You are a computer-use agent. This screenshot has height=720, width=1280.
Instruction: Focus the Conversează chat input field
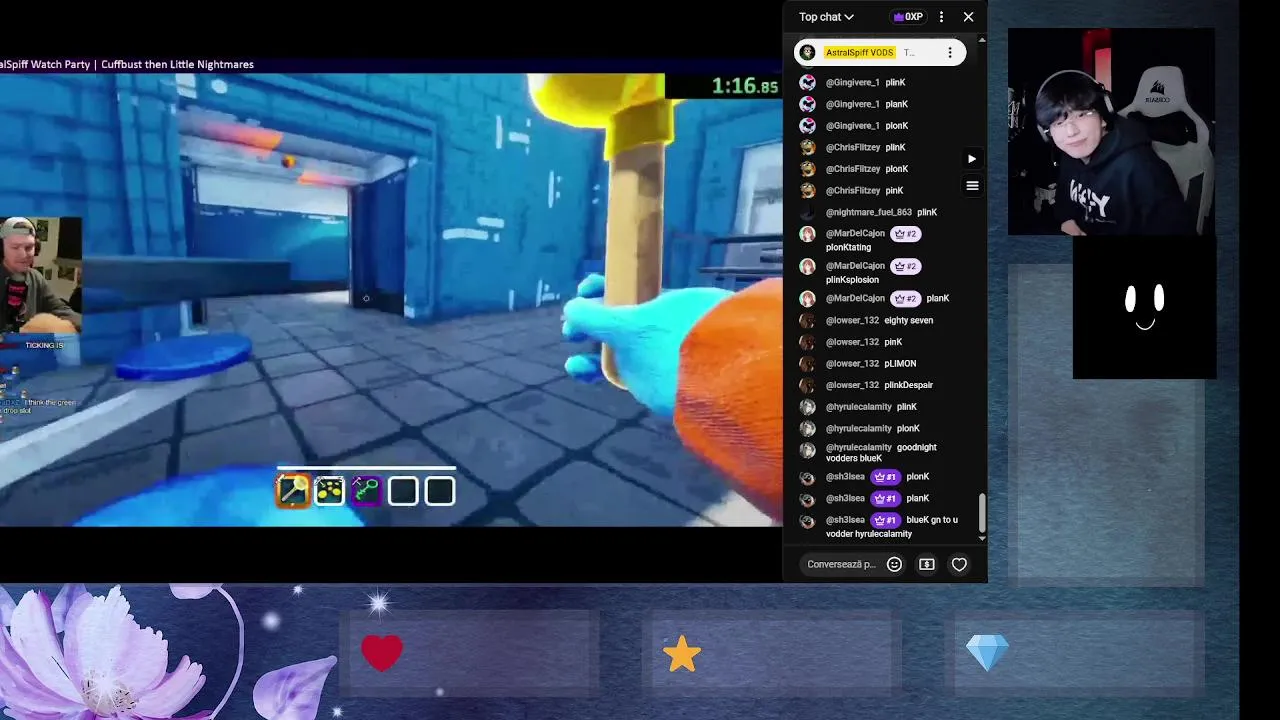tap(842, 564)
